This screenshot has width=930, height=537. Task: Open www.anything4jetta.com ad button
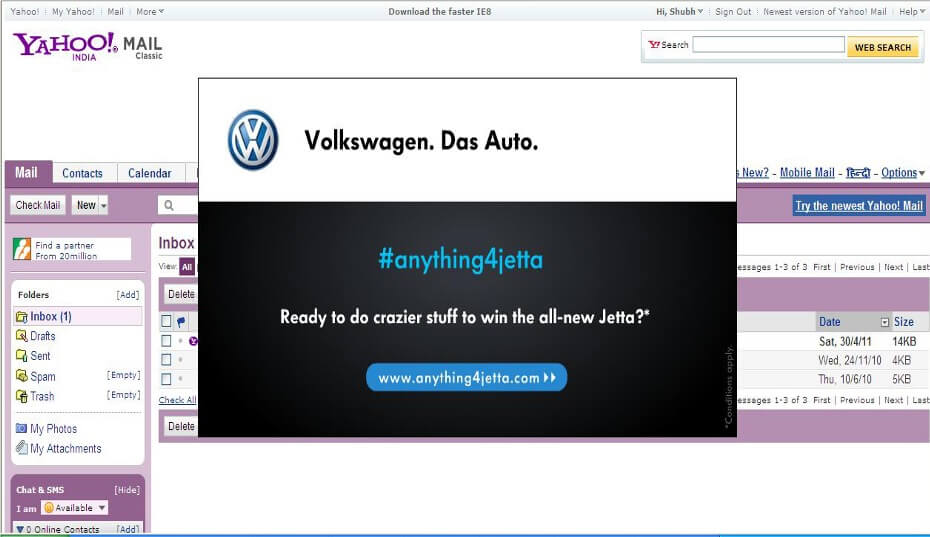point(467,377)
